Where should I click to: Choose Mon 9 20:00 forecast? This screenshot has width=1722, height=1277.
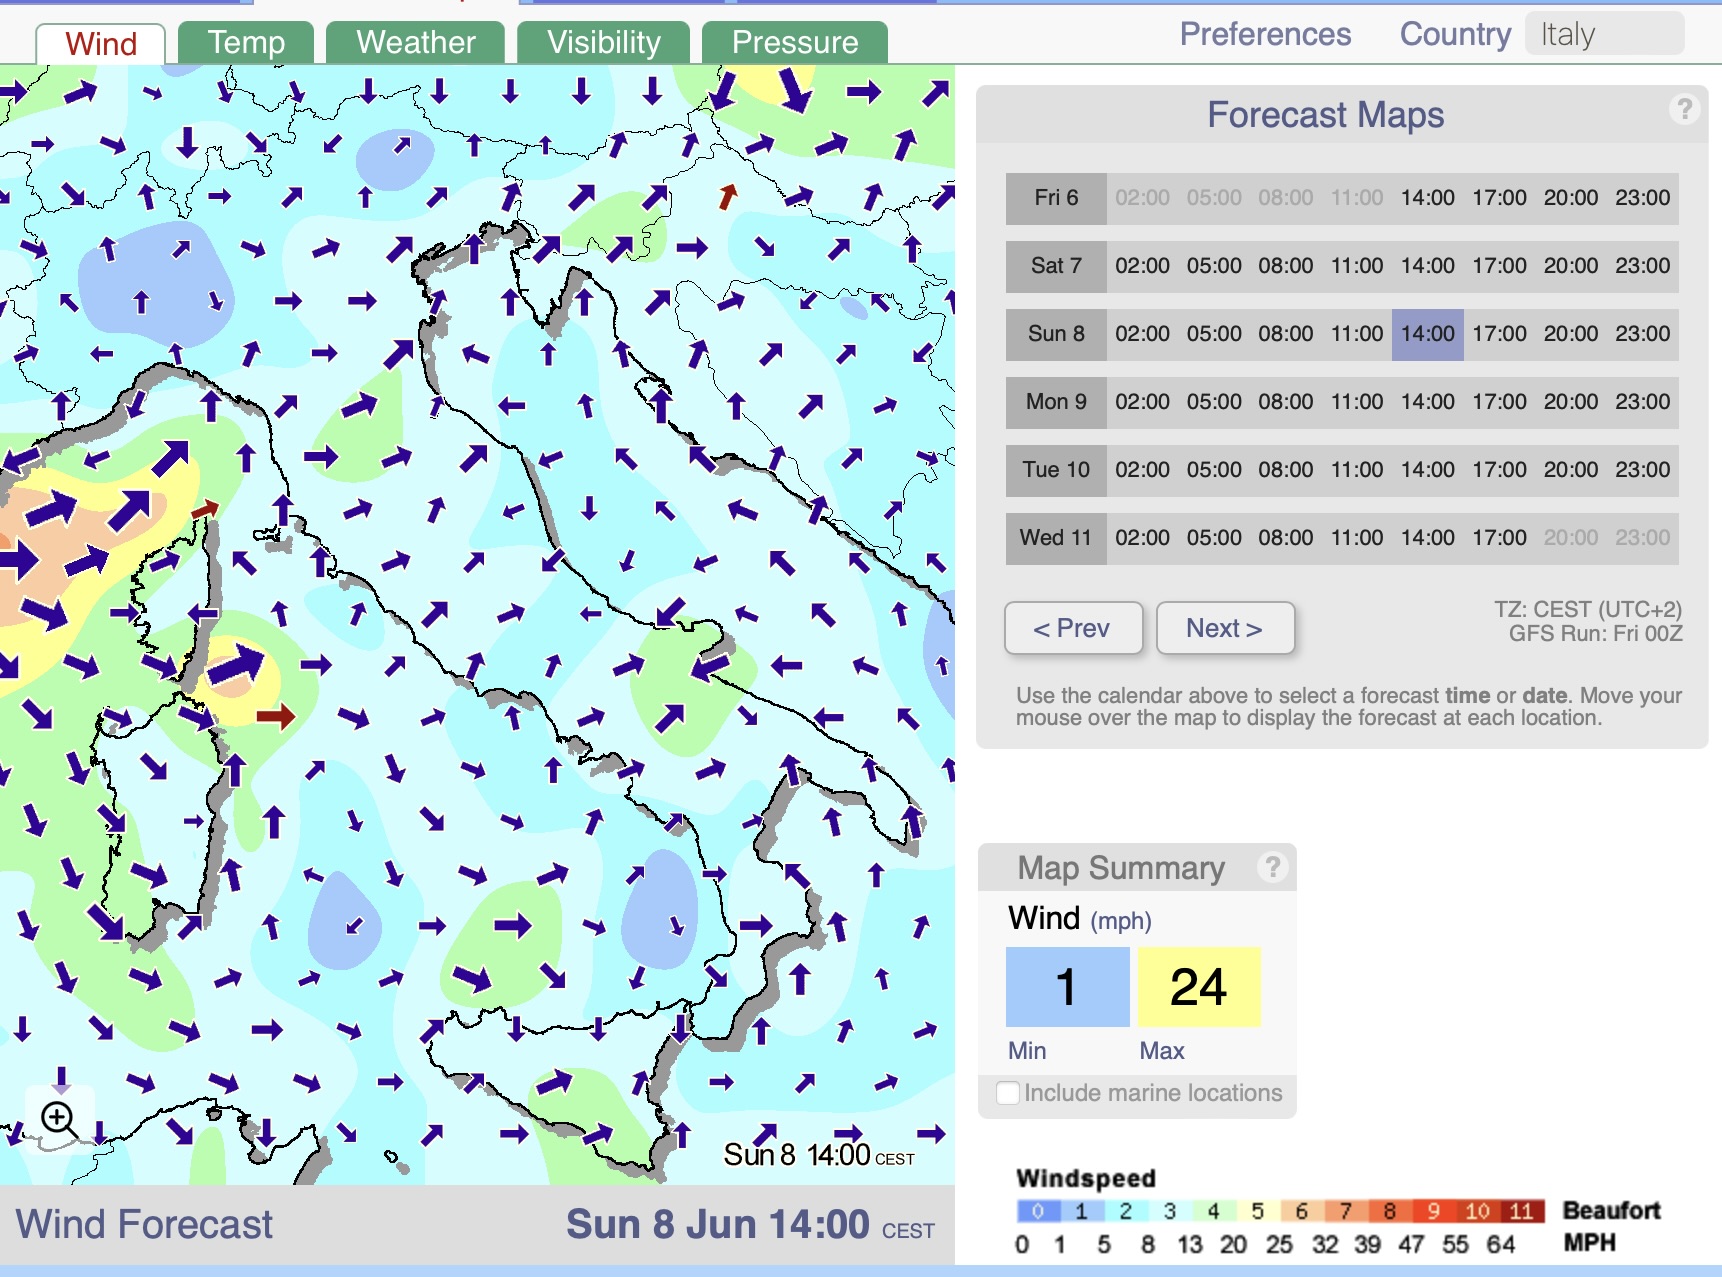[1571, 402]
